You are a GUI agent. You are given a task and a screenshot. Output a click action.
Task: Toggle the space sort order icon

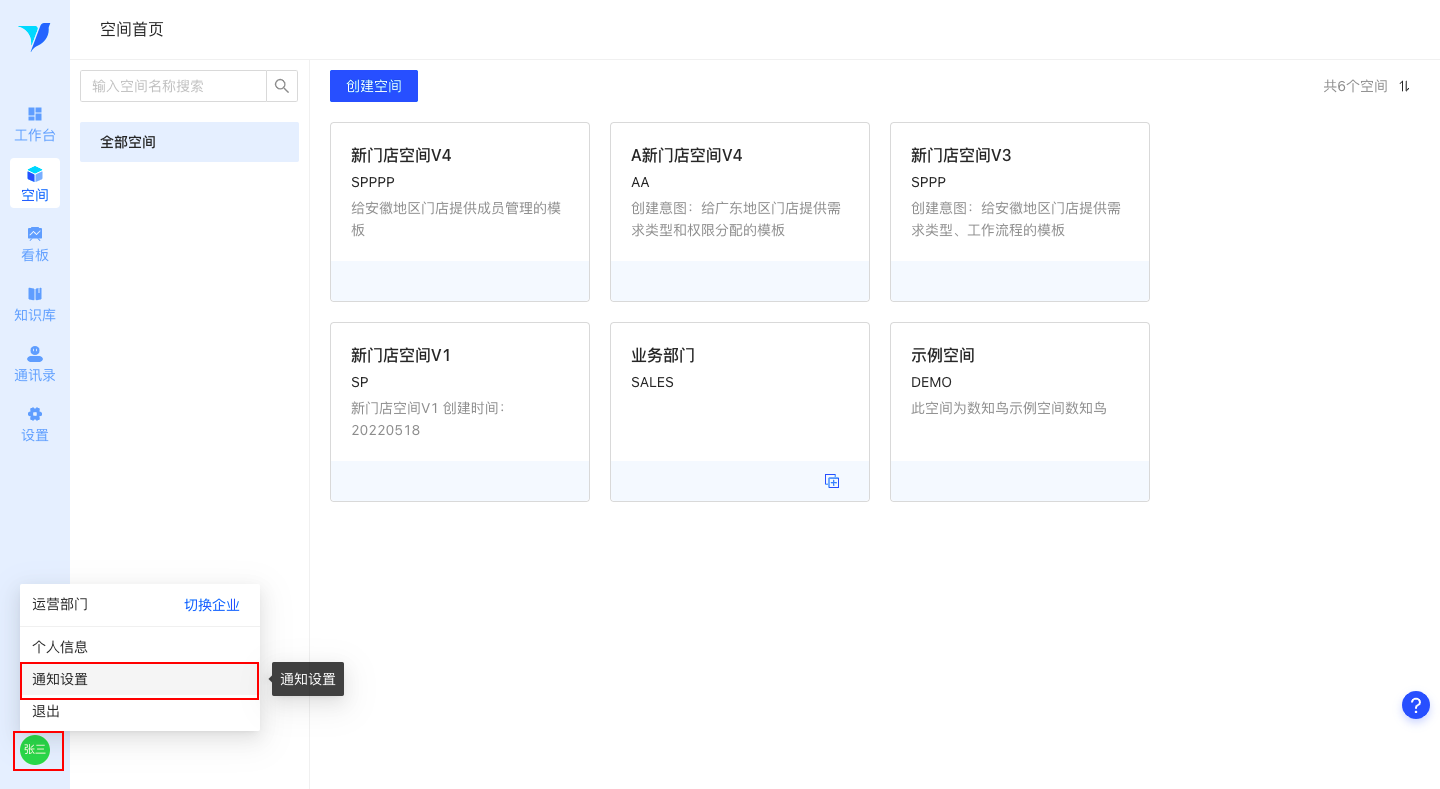(1404, 86)
